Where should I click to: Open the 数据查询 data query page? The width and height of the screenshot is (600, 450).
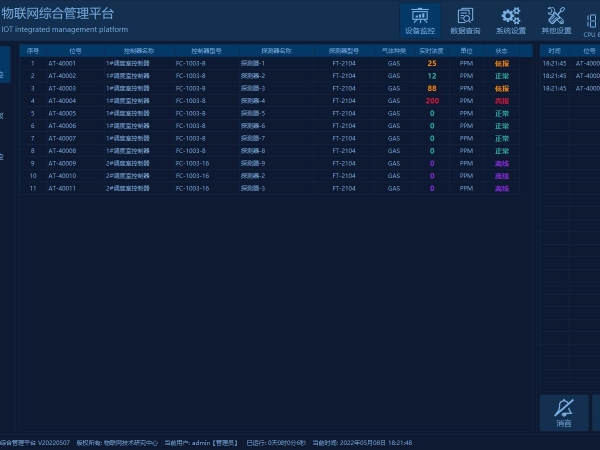tap(465, 20)
